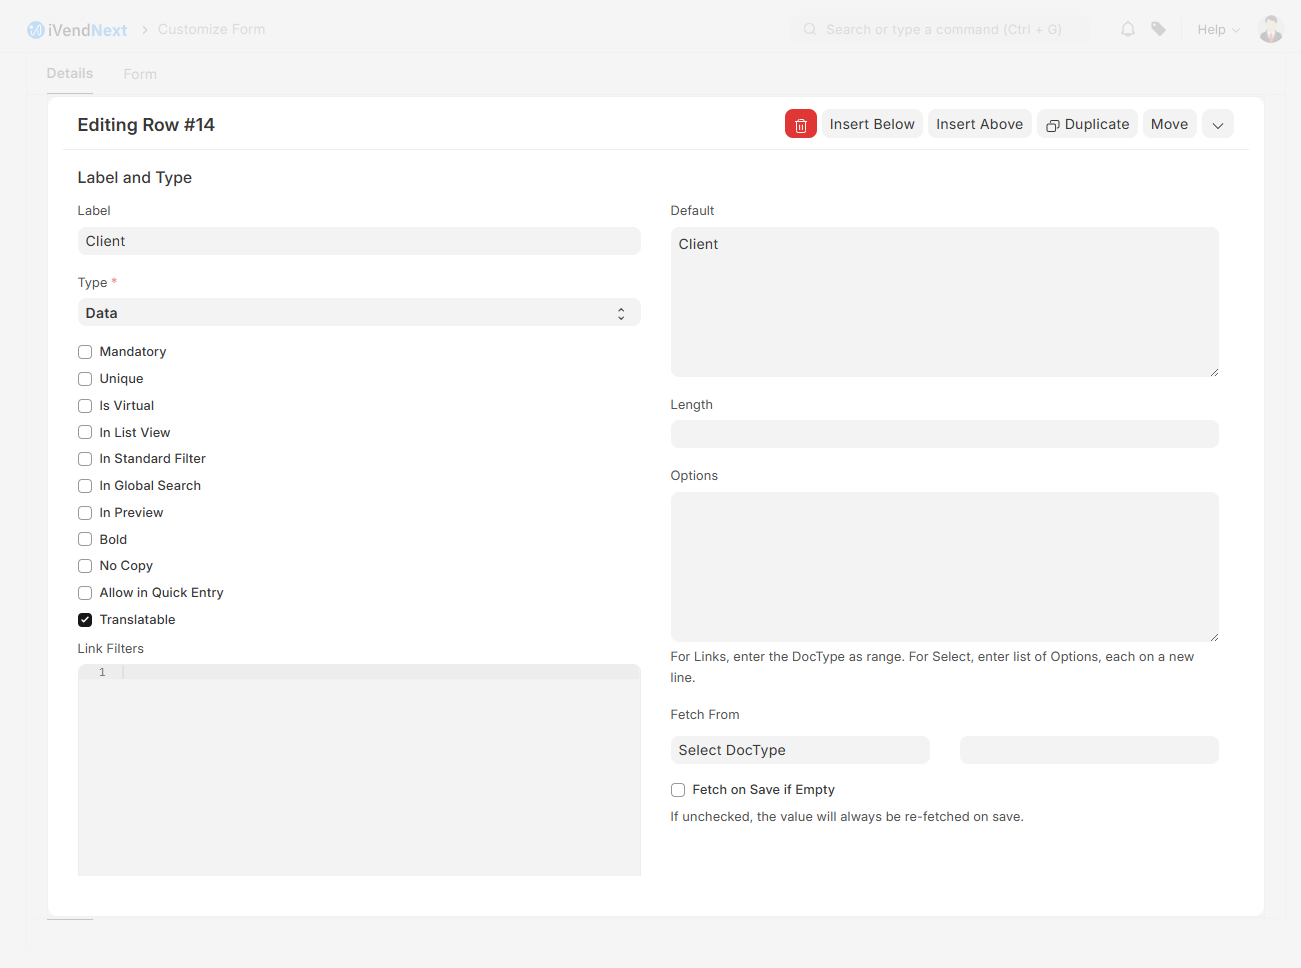
Task: Enable Fetch on Save if Empty
Action: click(677, 789)
